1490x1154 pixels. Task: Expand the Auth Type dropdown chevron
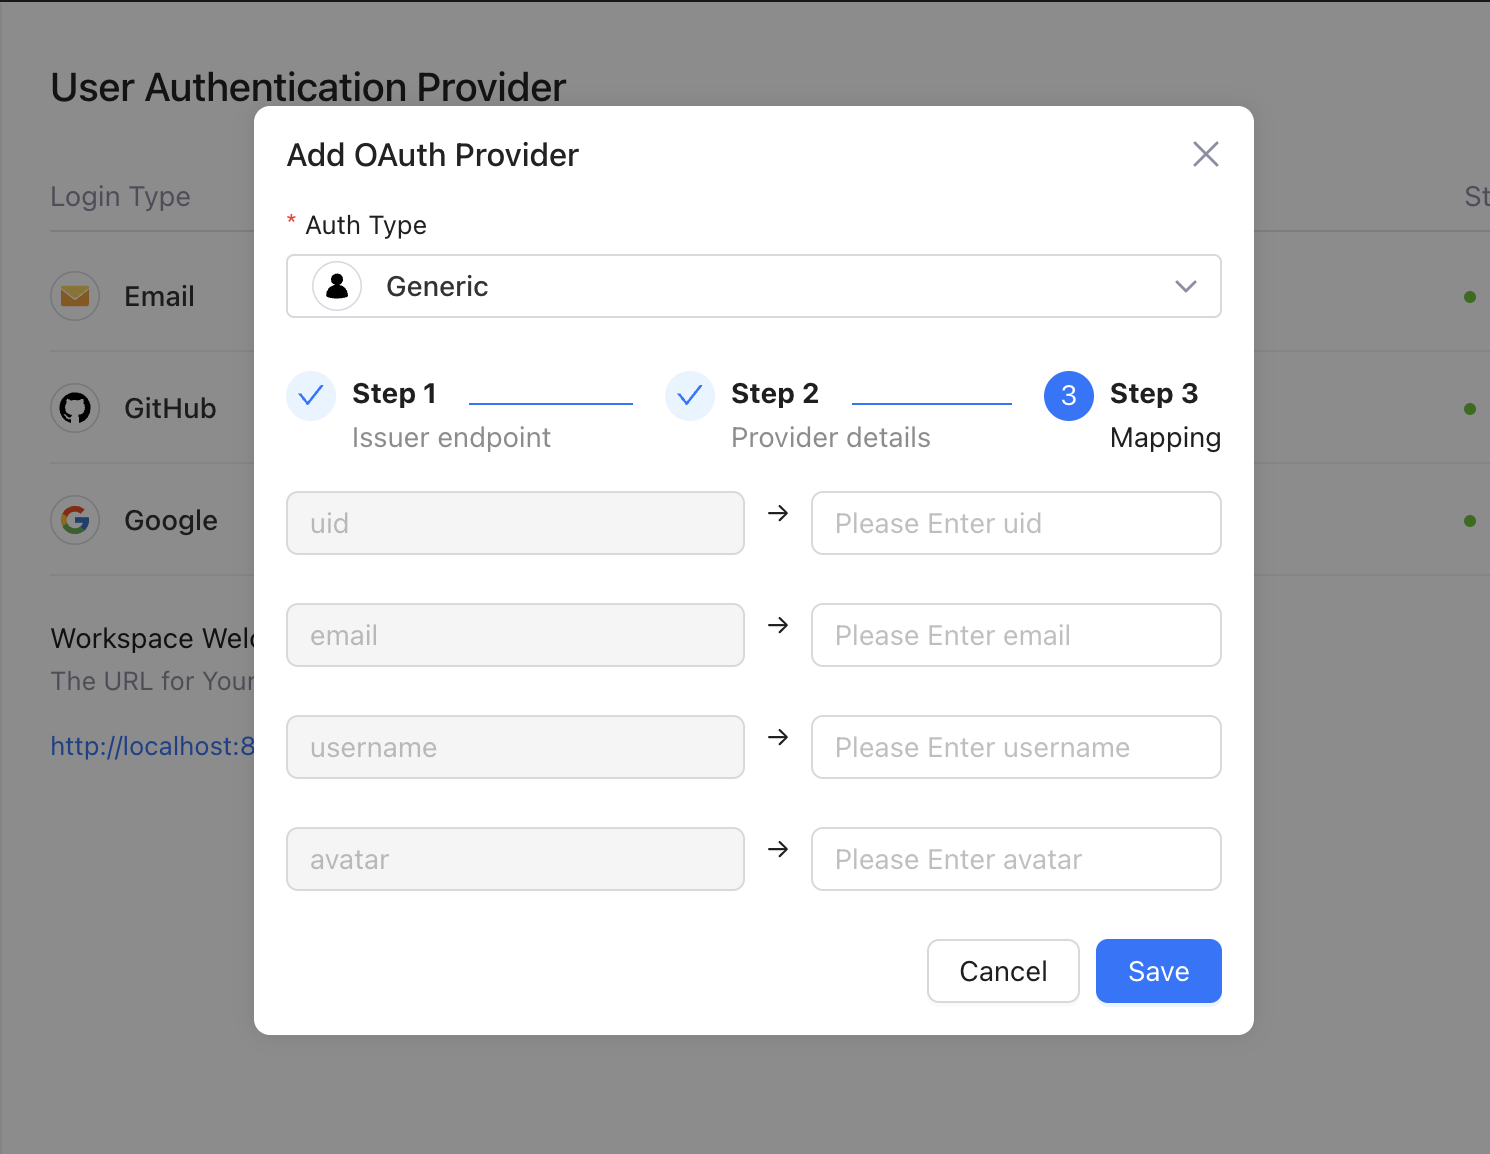[x=1185, y=287]
